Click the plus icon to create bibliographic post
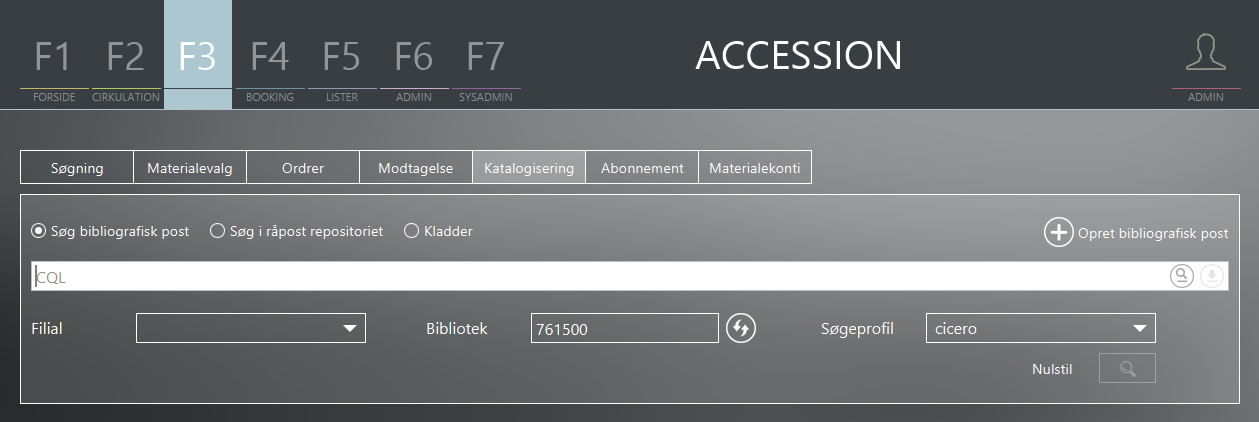The height and width of the screenshot is (422, 1259). coord(1059,233)
